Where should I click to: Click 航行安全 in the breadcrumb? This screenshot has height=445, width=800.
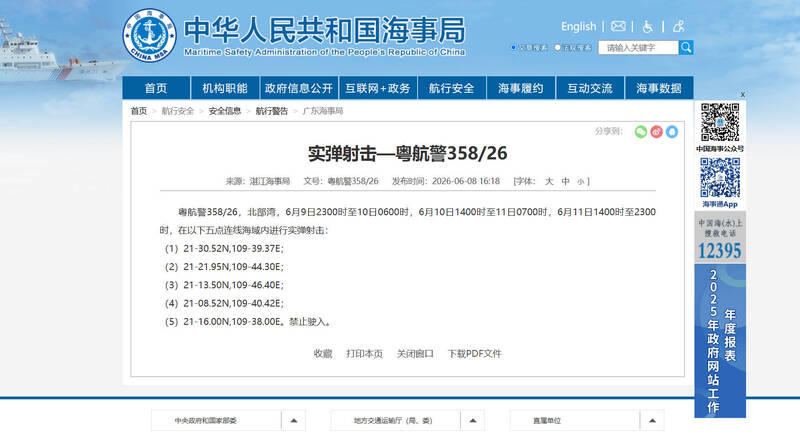point(178,111)
